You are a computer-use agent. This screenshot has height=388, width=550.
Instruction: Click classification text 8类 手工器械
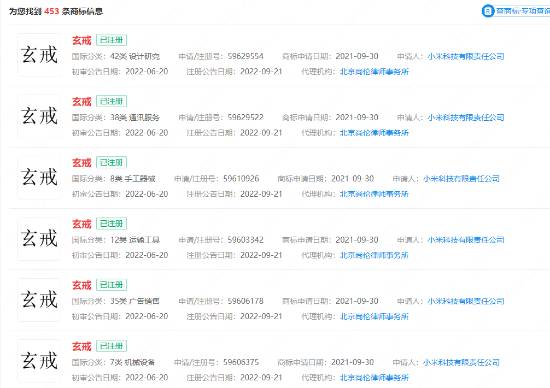tap(133, 179)
